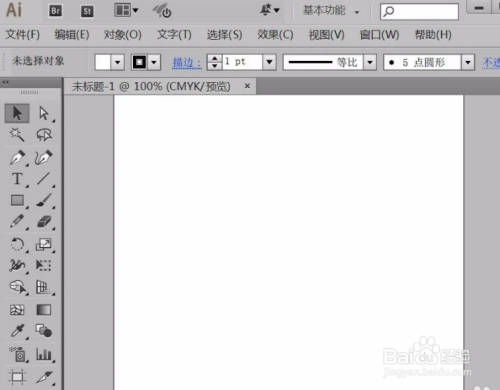Switch to the 未标题-1 document tab
This screenshot has width=500, height=390.
click(151, 87)
